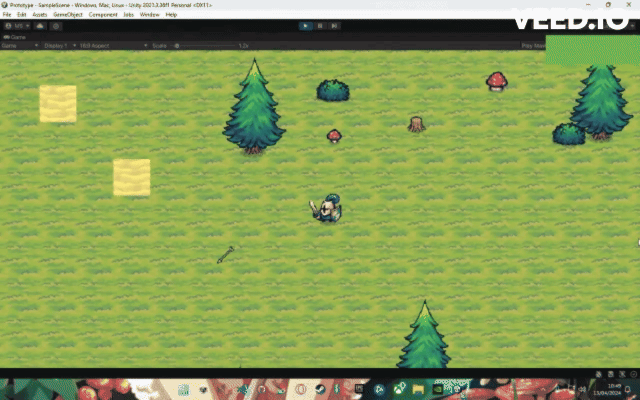
Task: Open the notifications bell in the system tray
Action: 628,389
